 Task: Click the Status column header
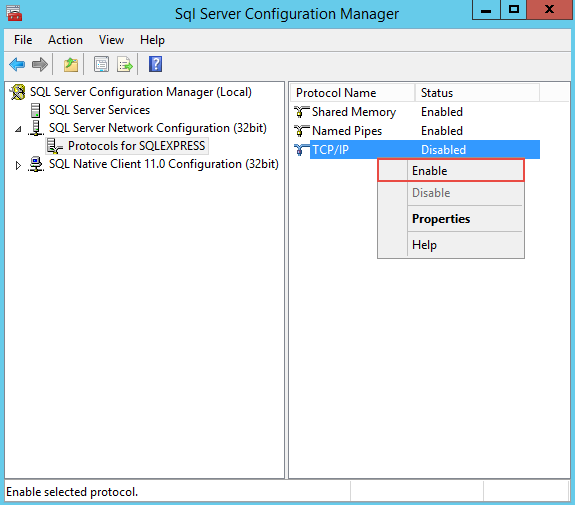tap(477, 93)
